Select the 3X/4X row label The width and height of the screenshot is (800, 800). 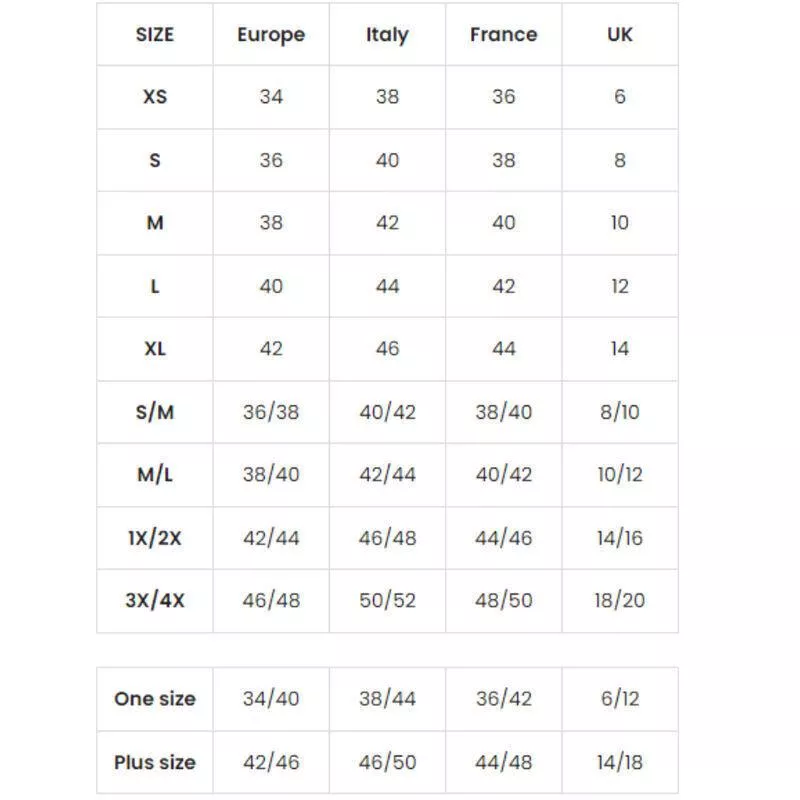[155, 601]
